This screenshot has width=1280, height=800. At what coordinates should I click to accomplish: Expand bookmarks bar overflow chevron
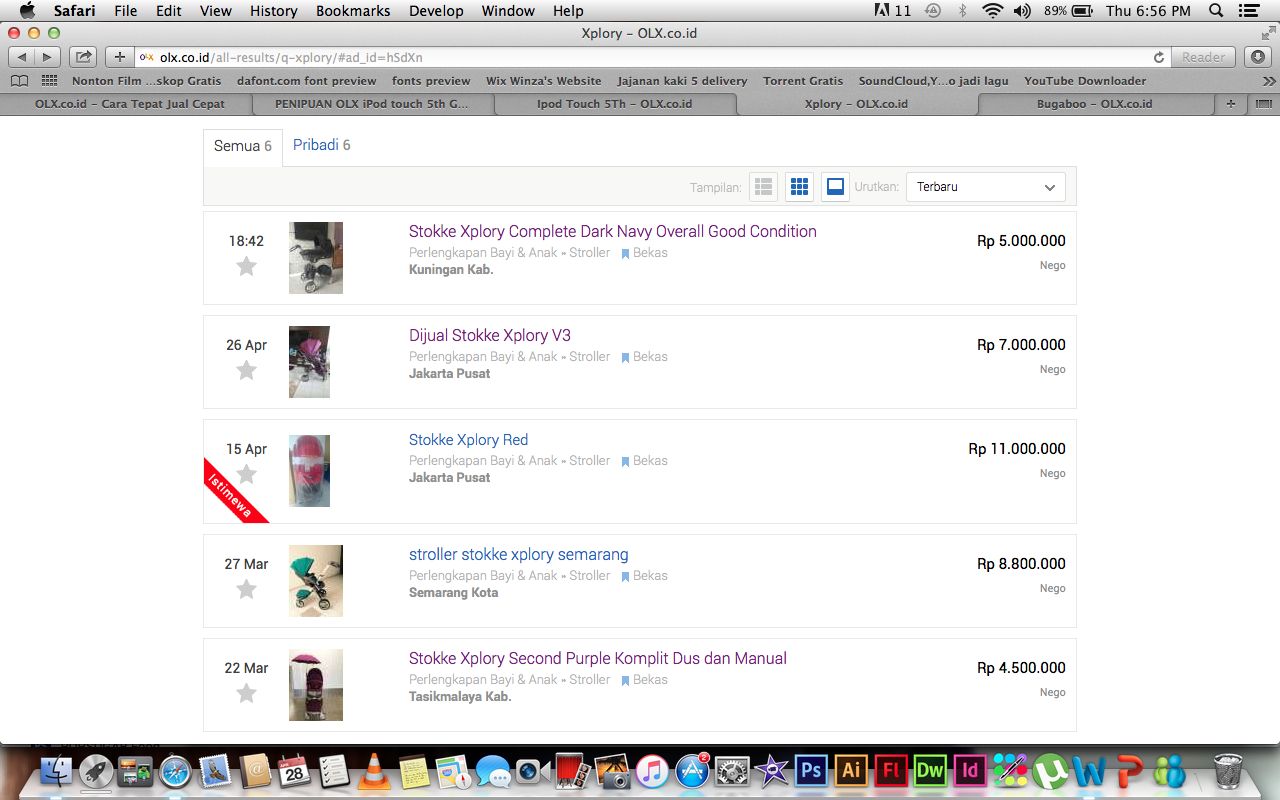(1267, 81)
